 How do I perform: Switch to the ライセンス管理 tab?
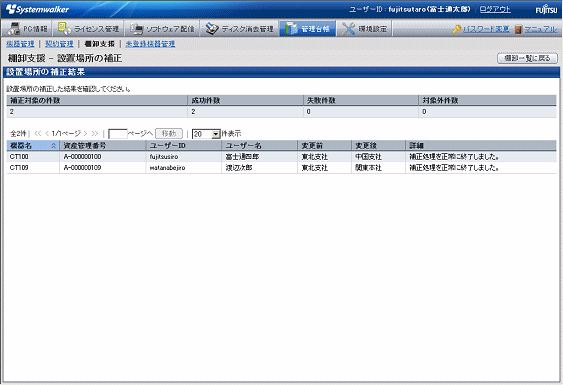[88, 29]
